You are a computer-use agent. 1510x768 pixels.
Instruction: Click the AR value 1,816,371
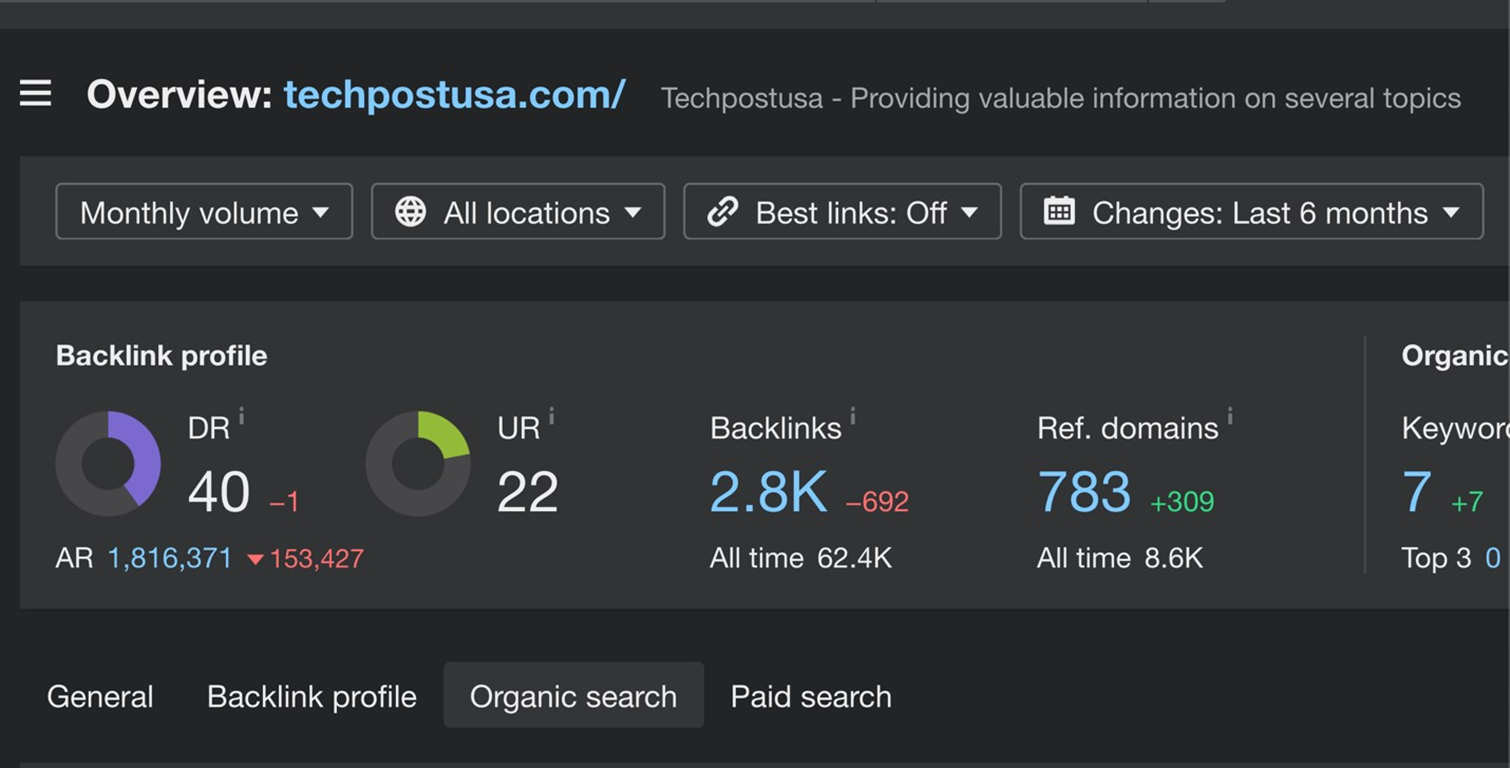(170, 558)
